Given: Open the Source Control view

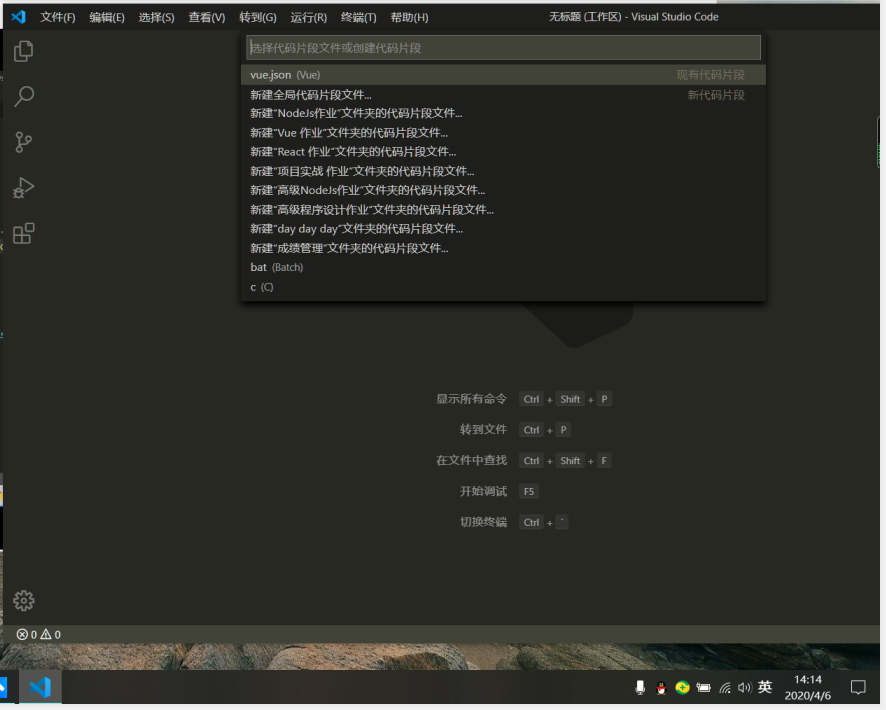Looking at the screenshot, I should (23, 142).
